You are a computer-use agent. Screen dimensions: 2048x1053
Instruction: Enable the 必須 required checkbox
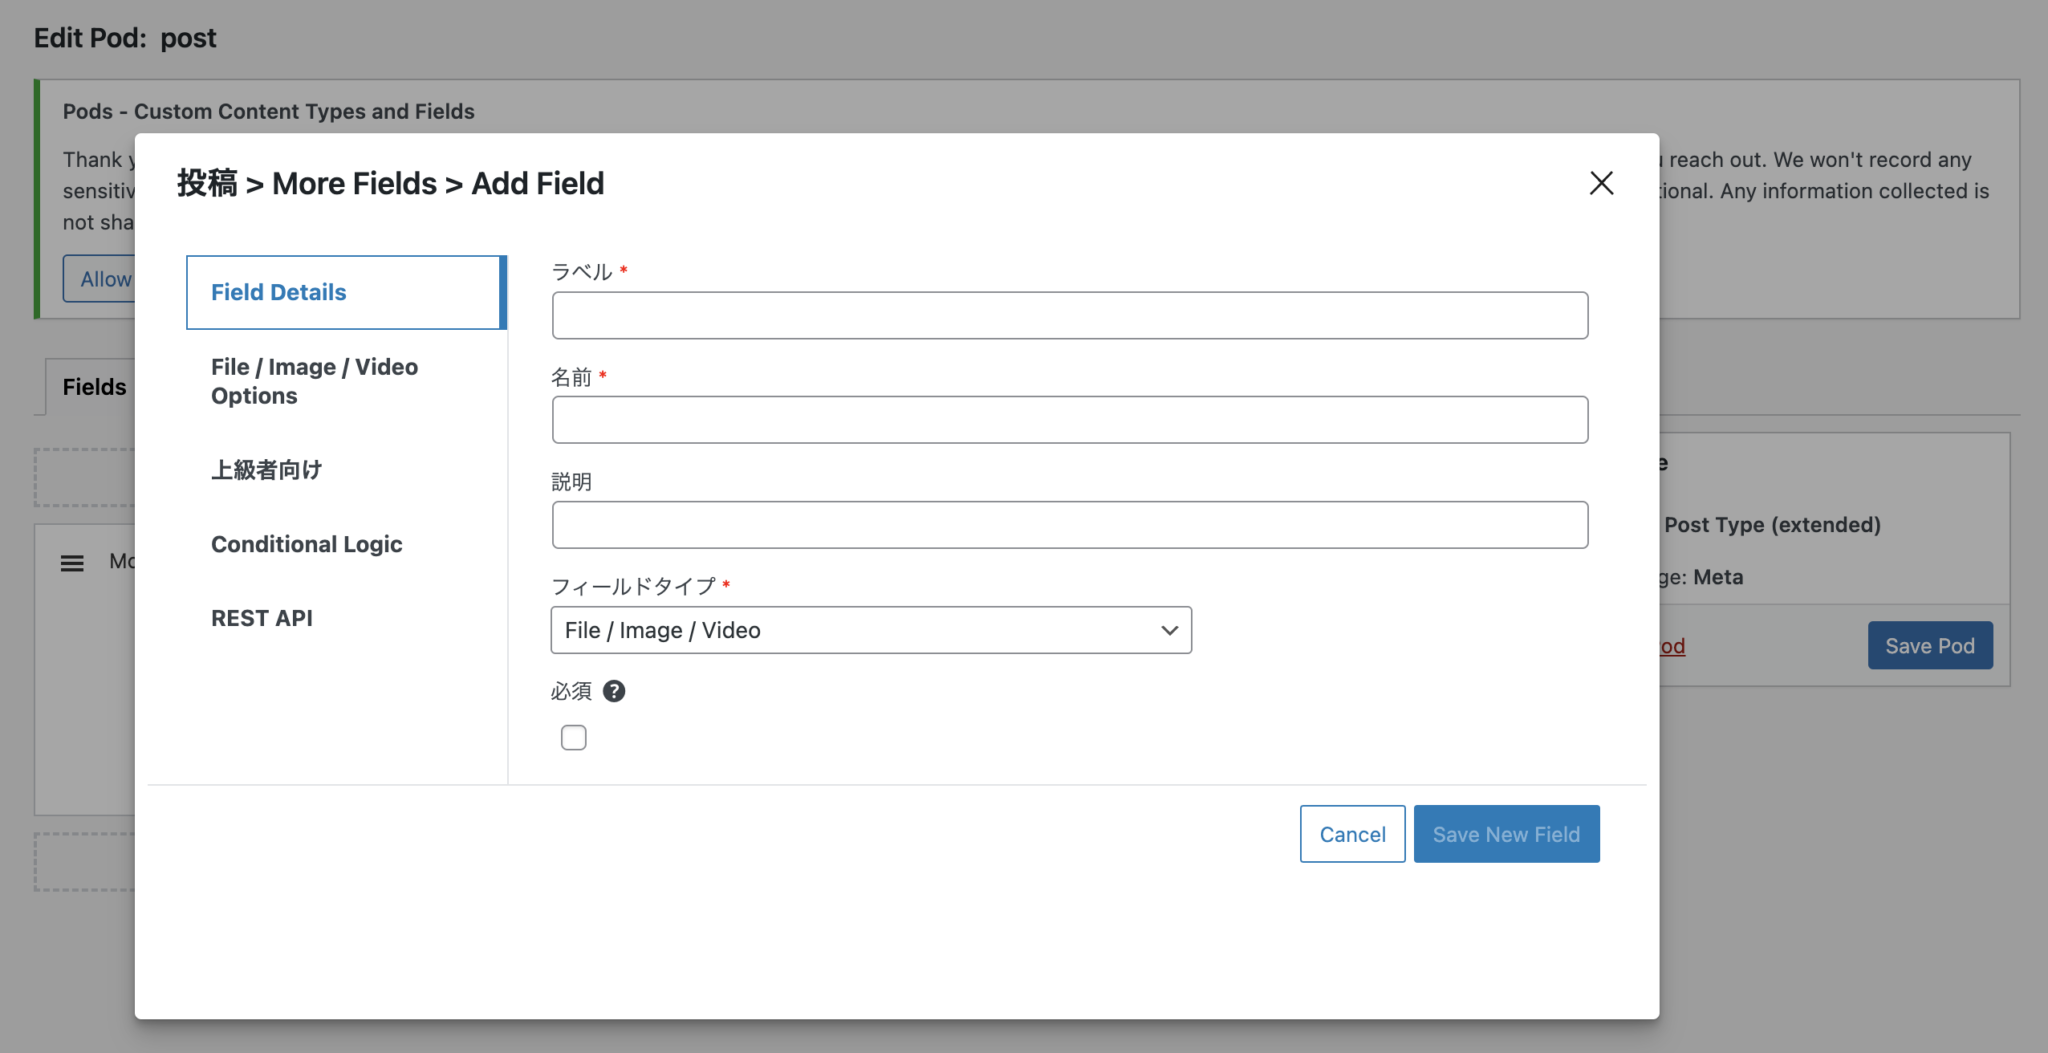coord(573,737)
